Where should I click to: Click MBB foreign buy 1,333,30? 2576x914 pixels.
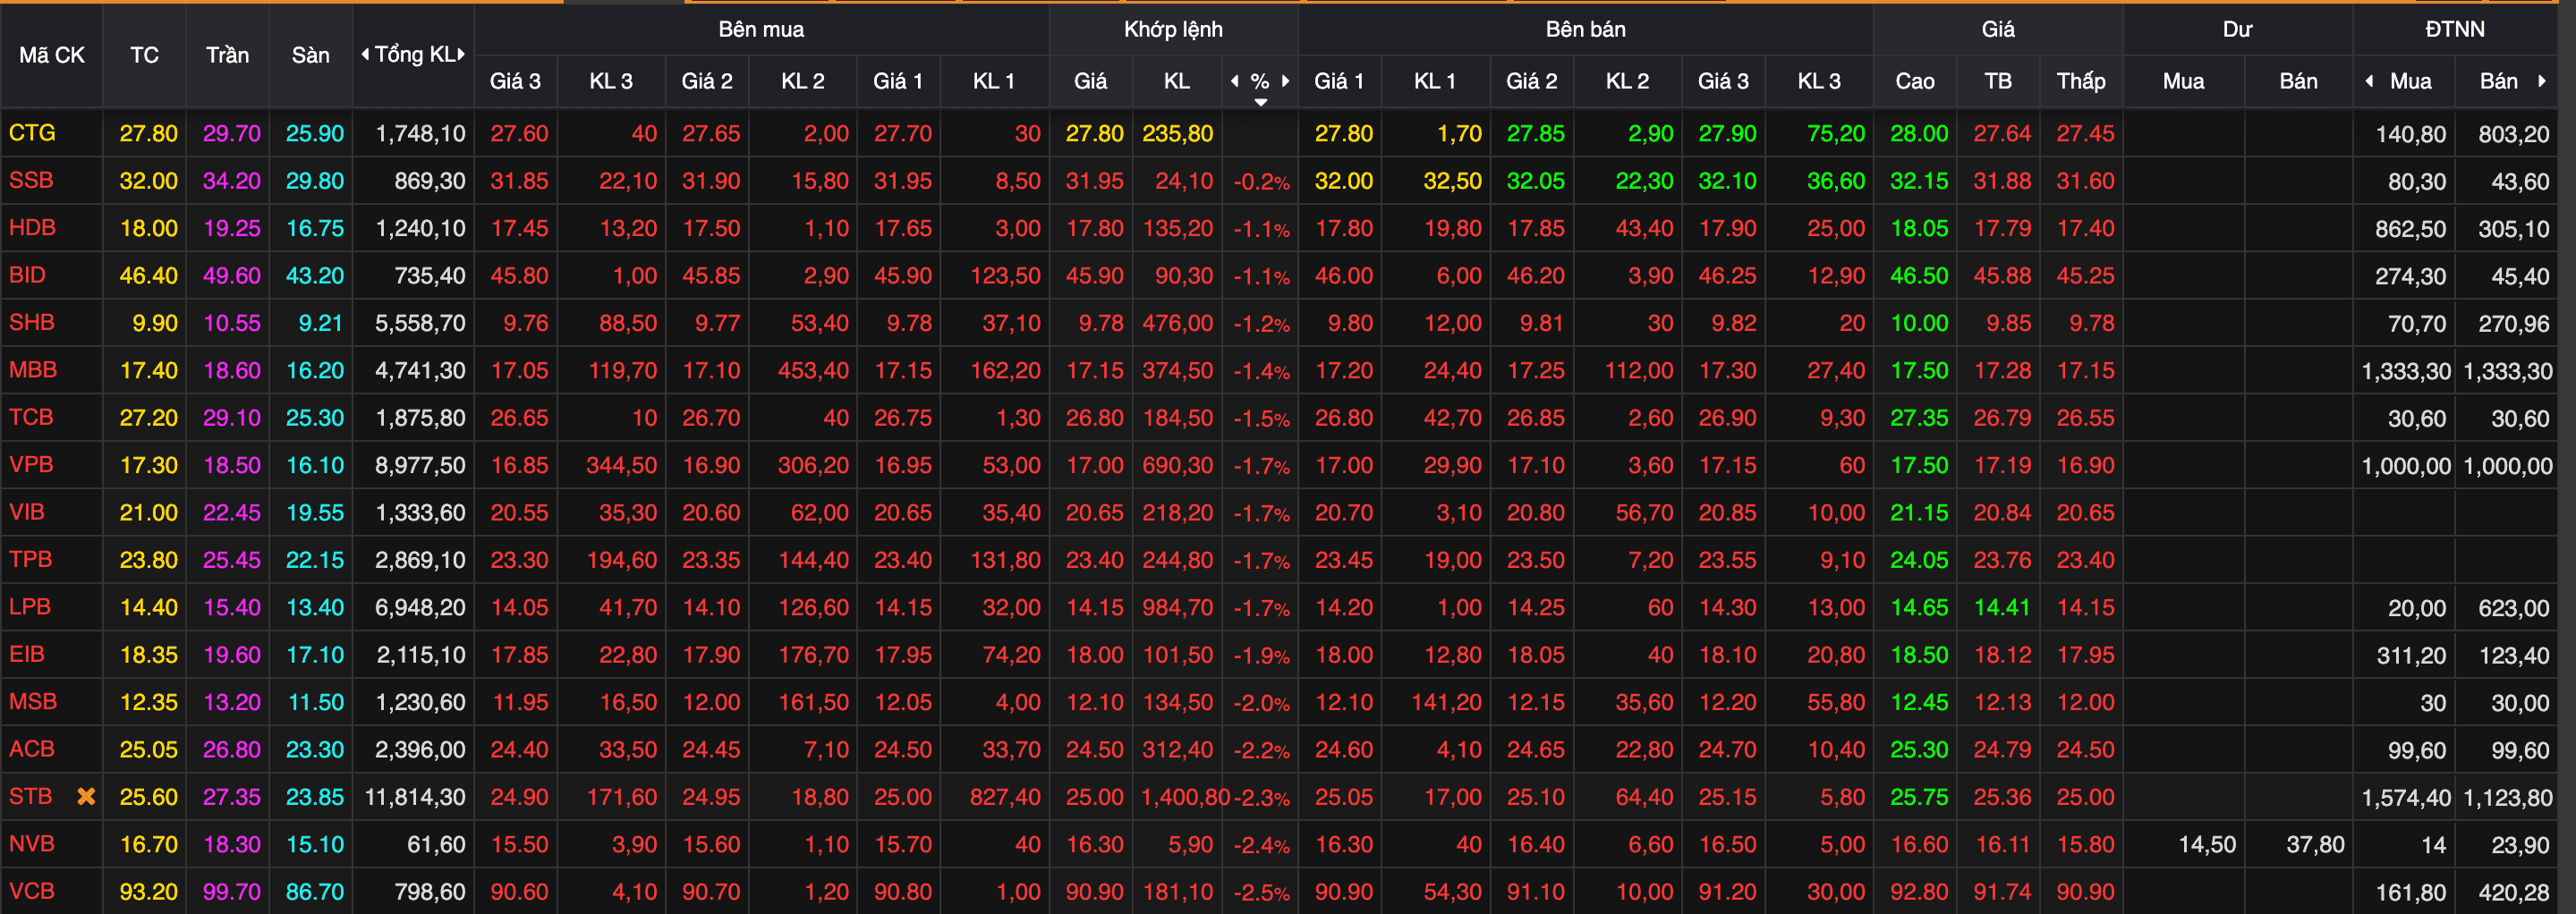[2406, 371]
